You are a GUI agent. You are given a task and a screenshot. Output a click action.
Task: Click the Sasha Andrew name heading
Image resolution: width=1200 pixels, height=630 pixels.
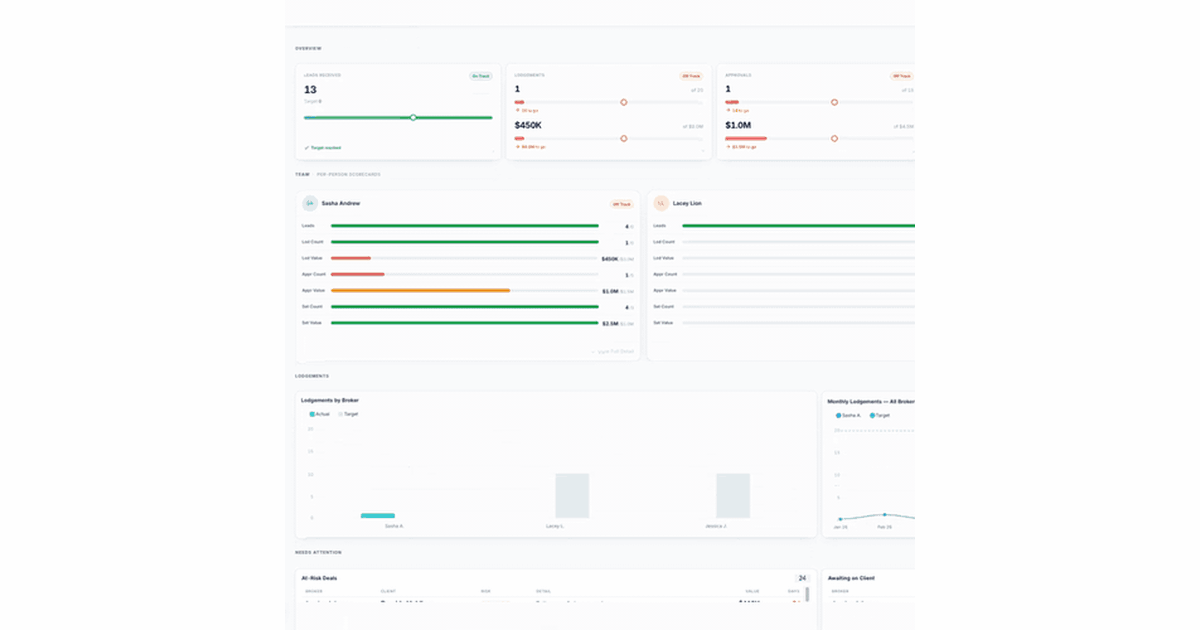[x=341, y=203]
